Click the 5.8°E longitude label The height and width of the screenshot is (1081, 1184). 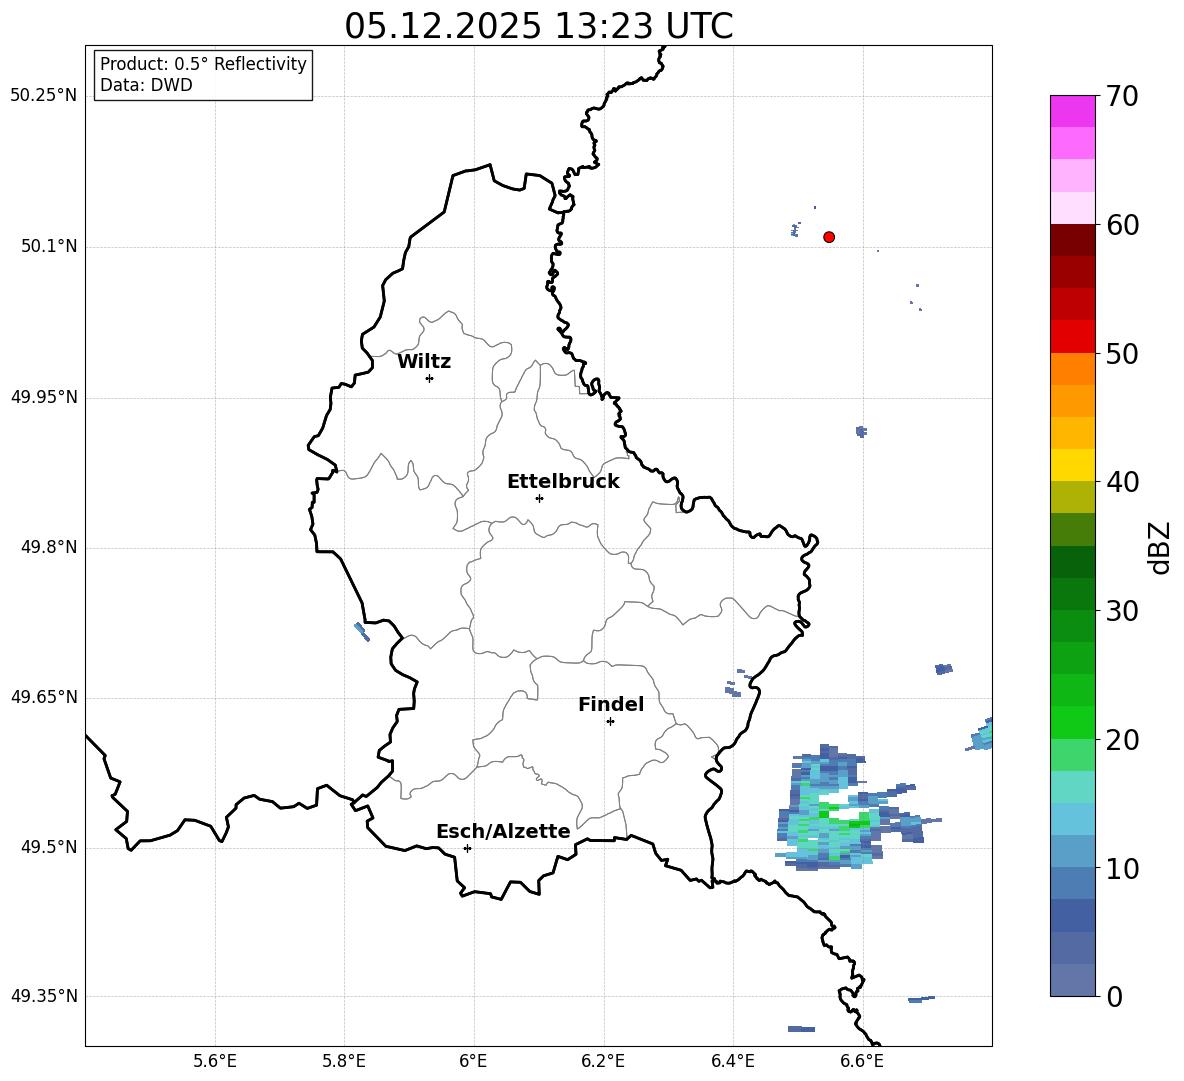click(x=344, y=1062)
